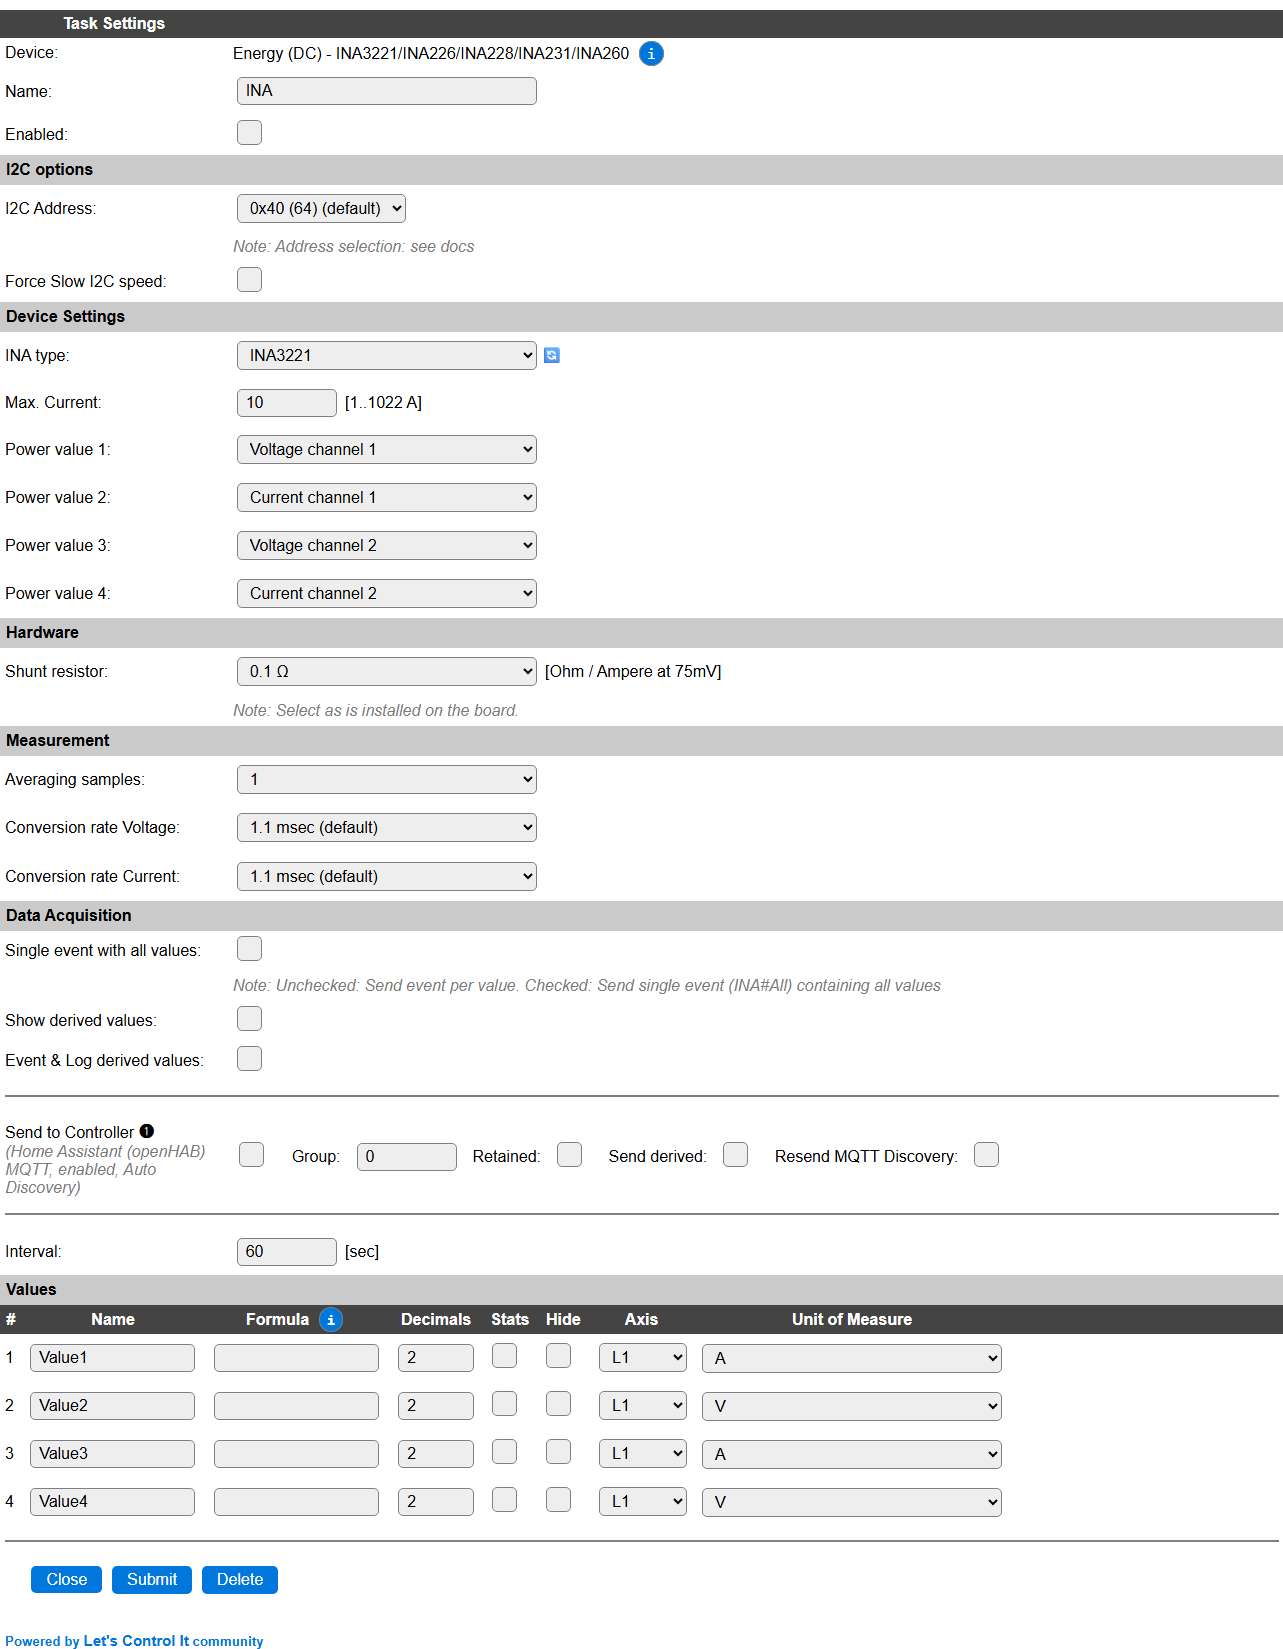This screenshot has width=1283, height=1649.
Task: Click the task Name input field
Action: point(387,91)
